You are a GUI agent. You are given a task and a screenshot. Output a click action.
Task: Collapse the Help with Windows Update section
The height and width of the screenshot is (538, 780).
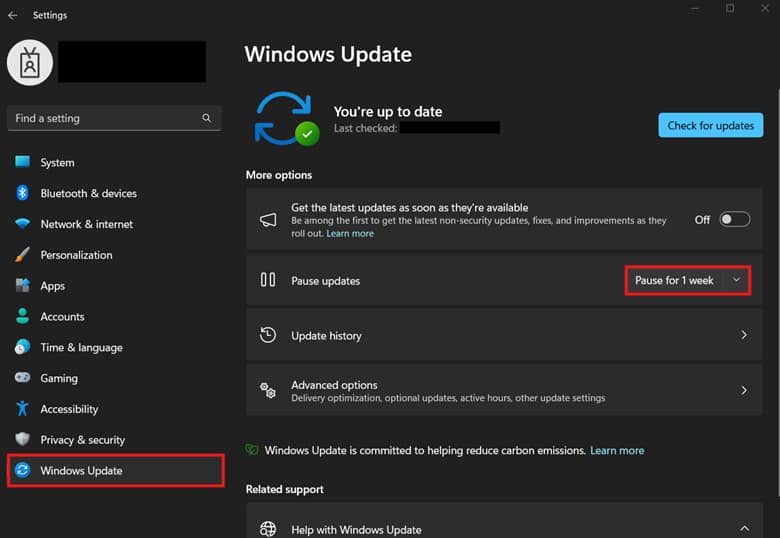(x=744, y=528)
